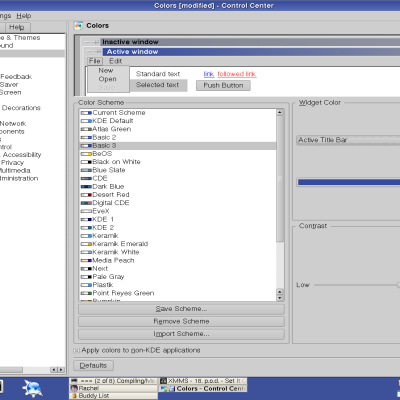Click the blue link in preview
Viewport: 400px width, 400px height.
pyautogui.click(x=209, y=74)
